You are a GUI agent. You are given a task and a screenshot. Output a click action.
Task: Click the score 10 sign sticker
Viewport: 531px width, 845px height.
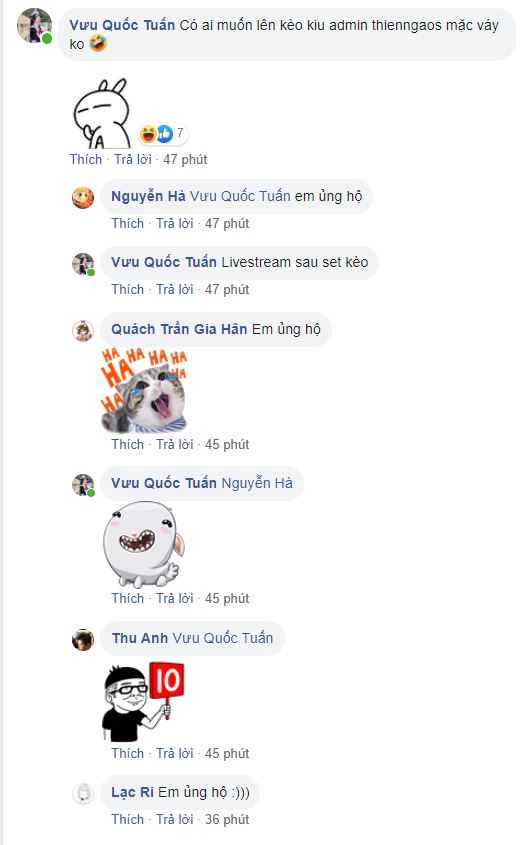click(144, 702)
